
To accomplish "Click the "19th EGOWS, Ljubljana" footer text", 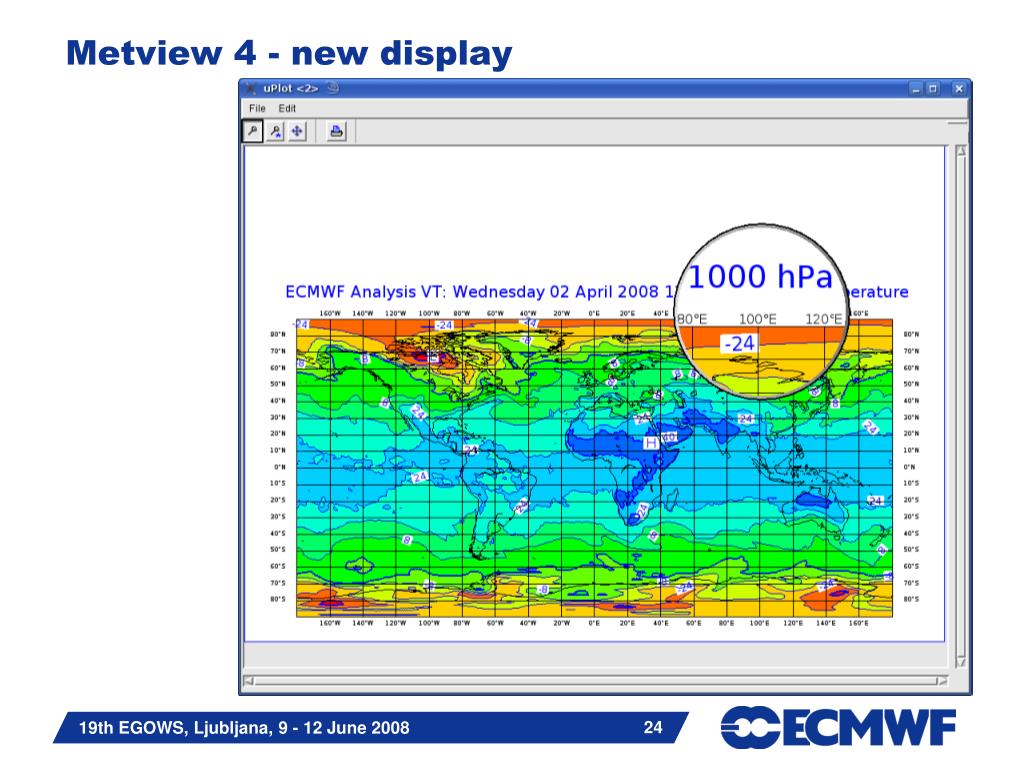I will tap(244, 728).
